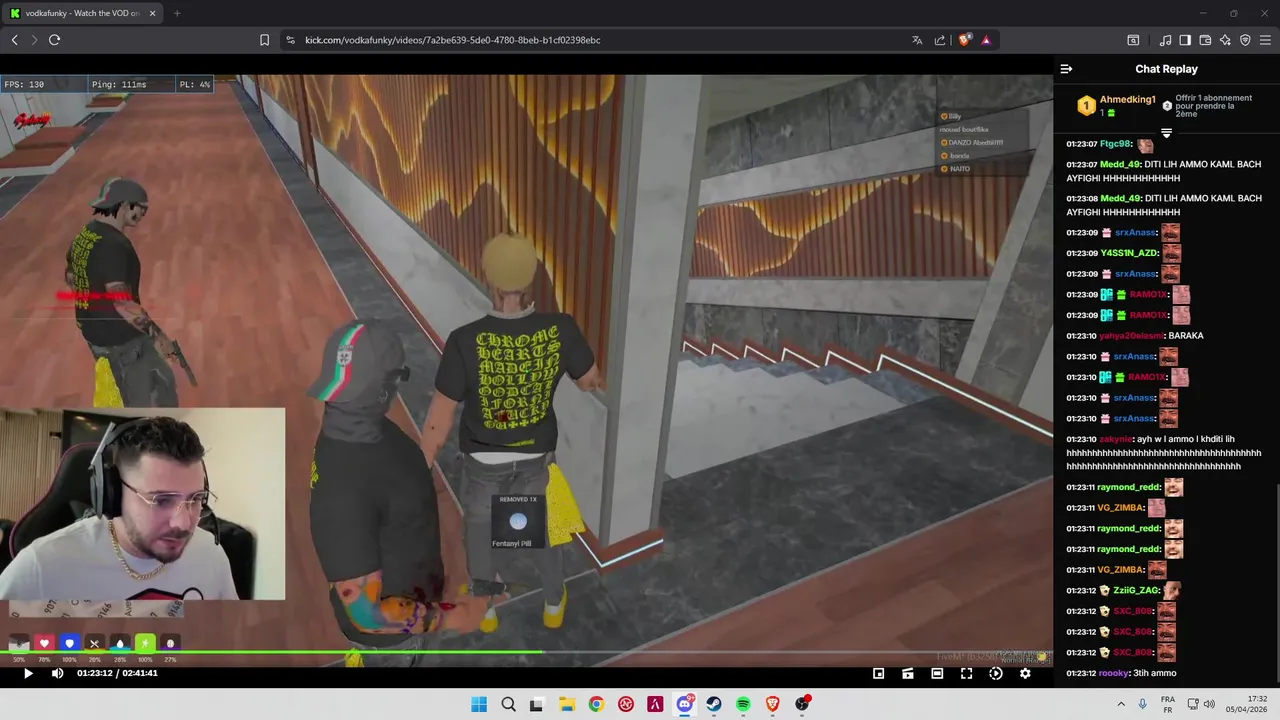Open Brave browser taskbar icon
1280x720 pixels.
tap(772, 704)
